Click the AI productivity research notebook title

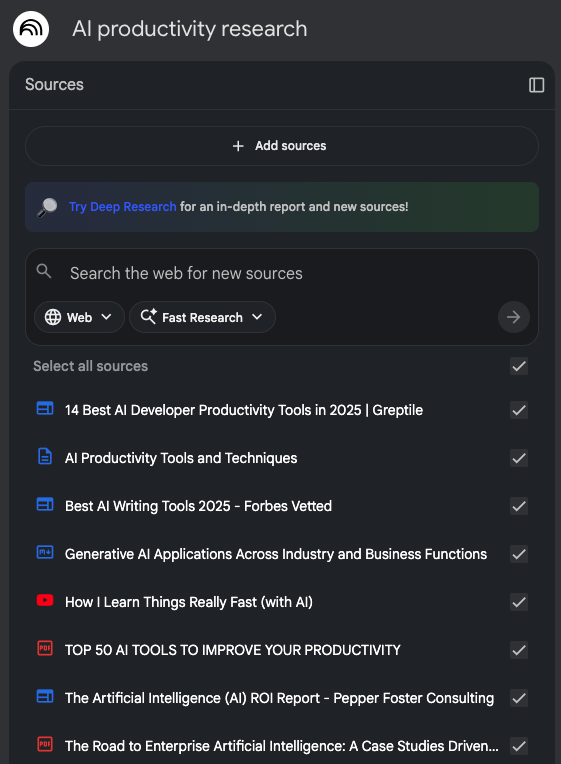(x=190, y=29)
